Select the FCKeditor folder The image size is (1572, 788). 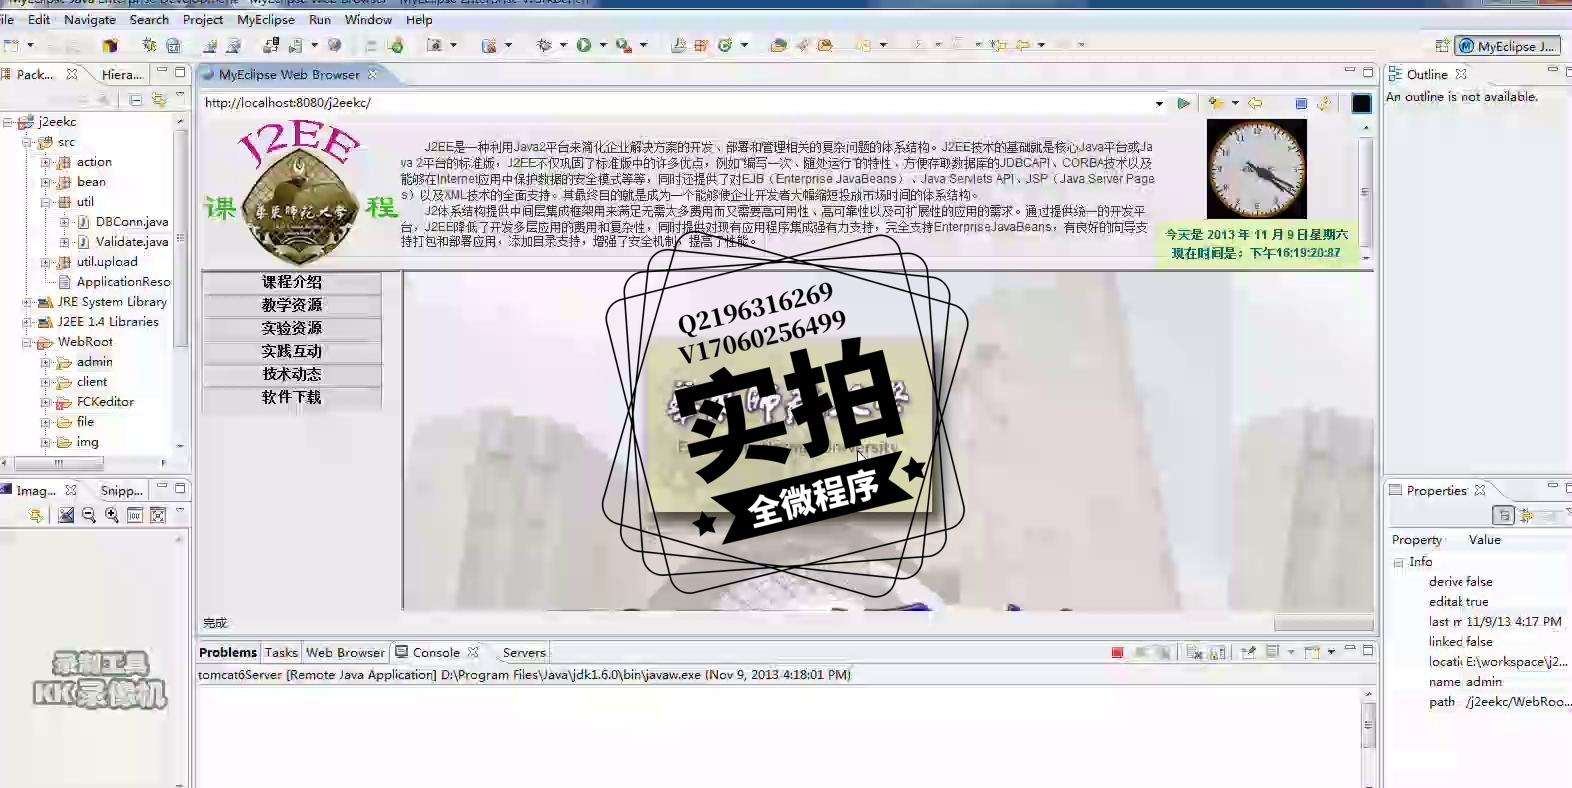(x=105, y=402)
